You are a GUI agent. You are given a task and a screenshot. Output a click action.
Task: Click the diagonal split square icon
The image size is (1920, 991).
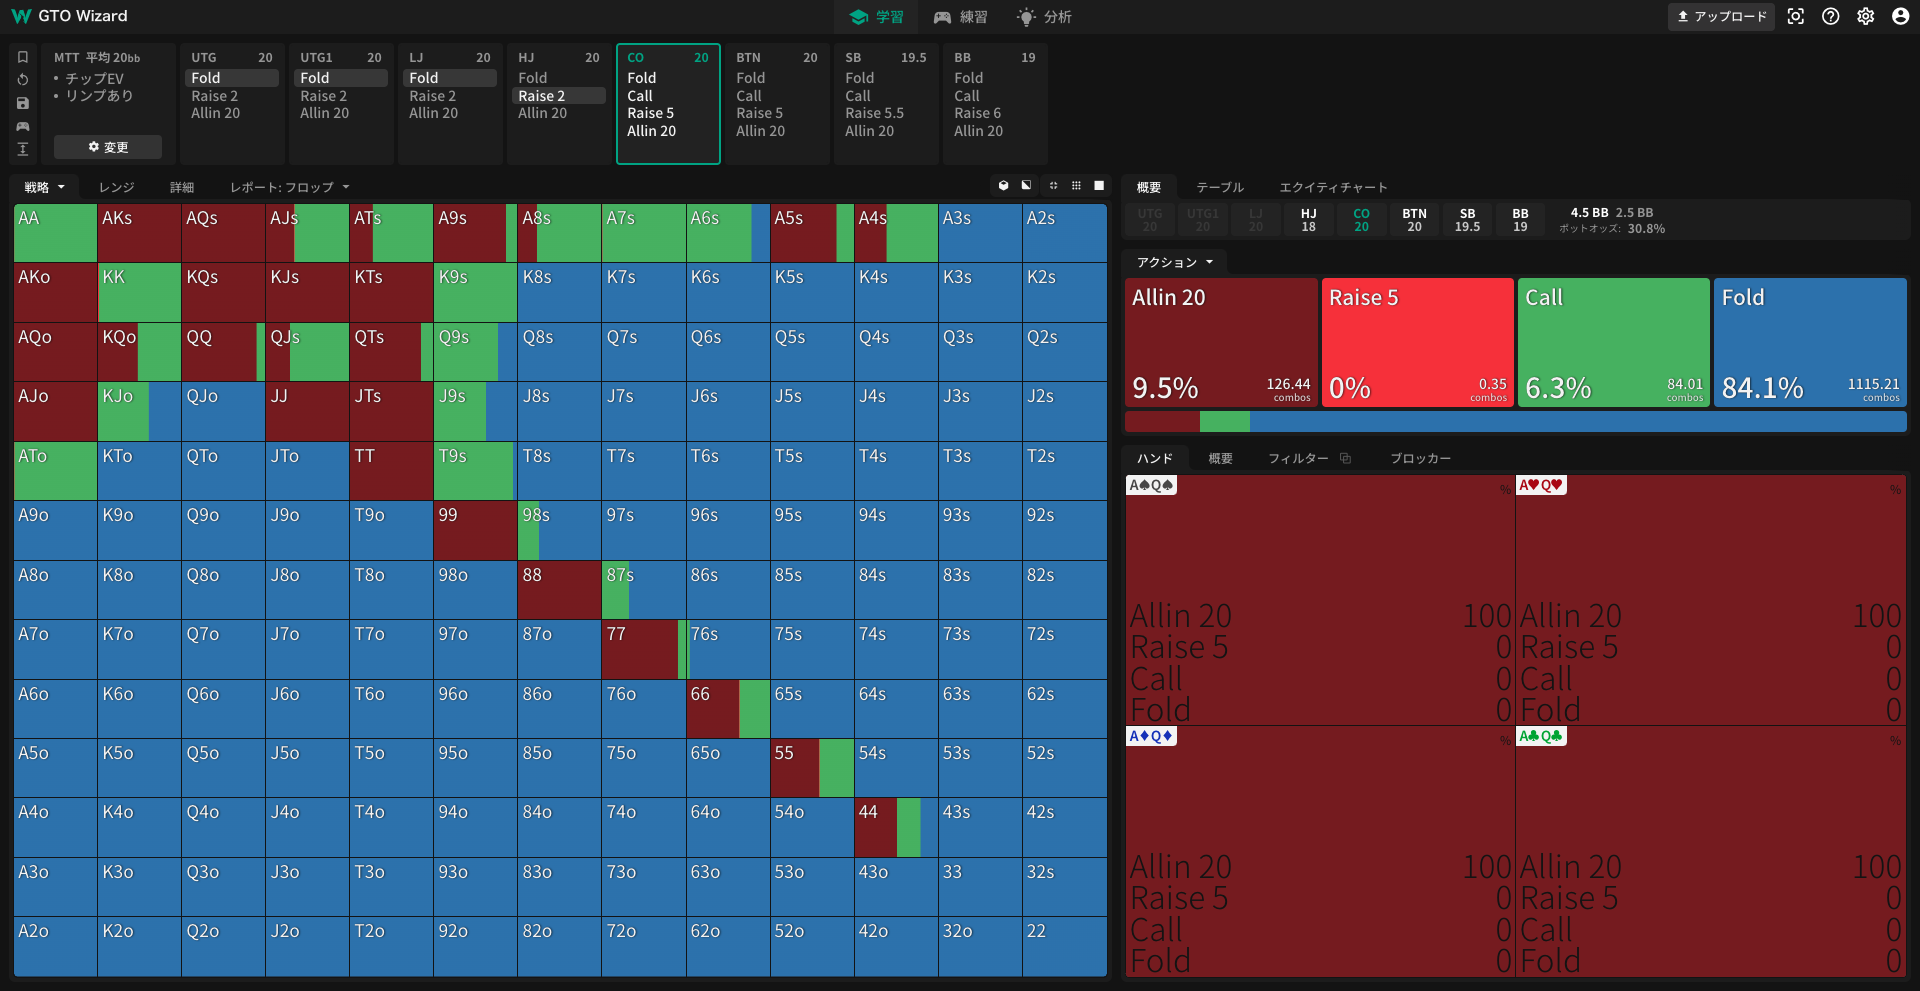(1026, 186)
